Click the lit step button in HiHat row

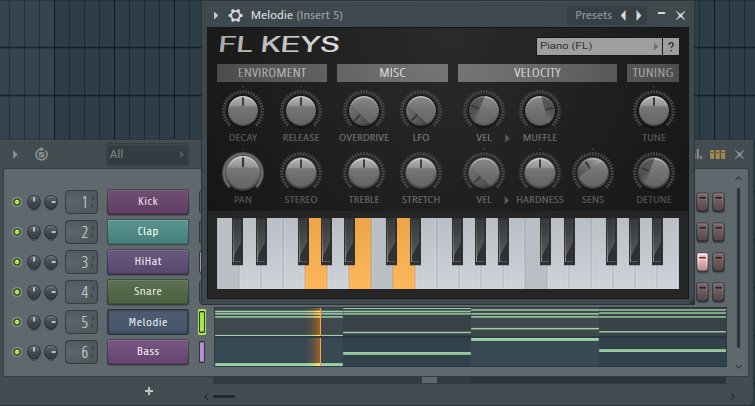tap(703, 262)
